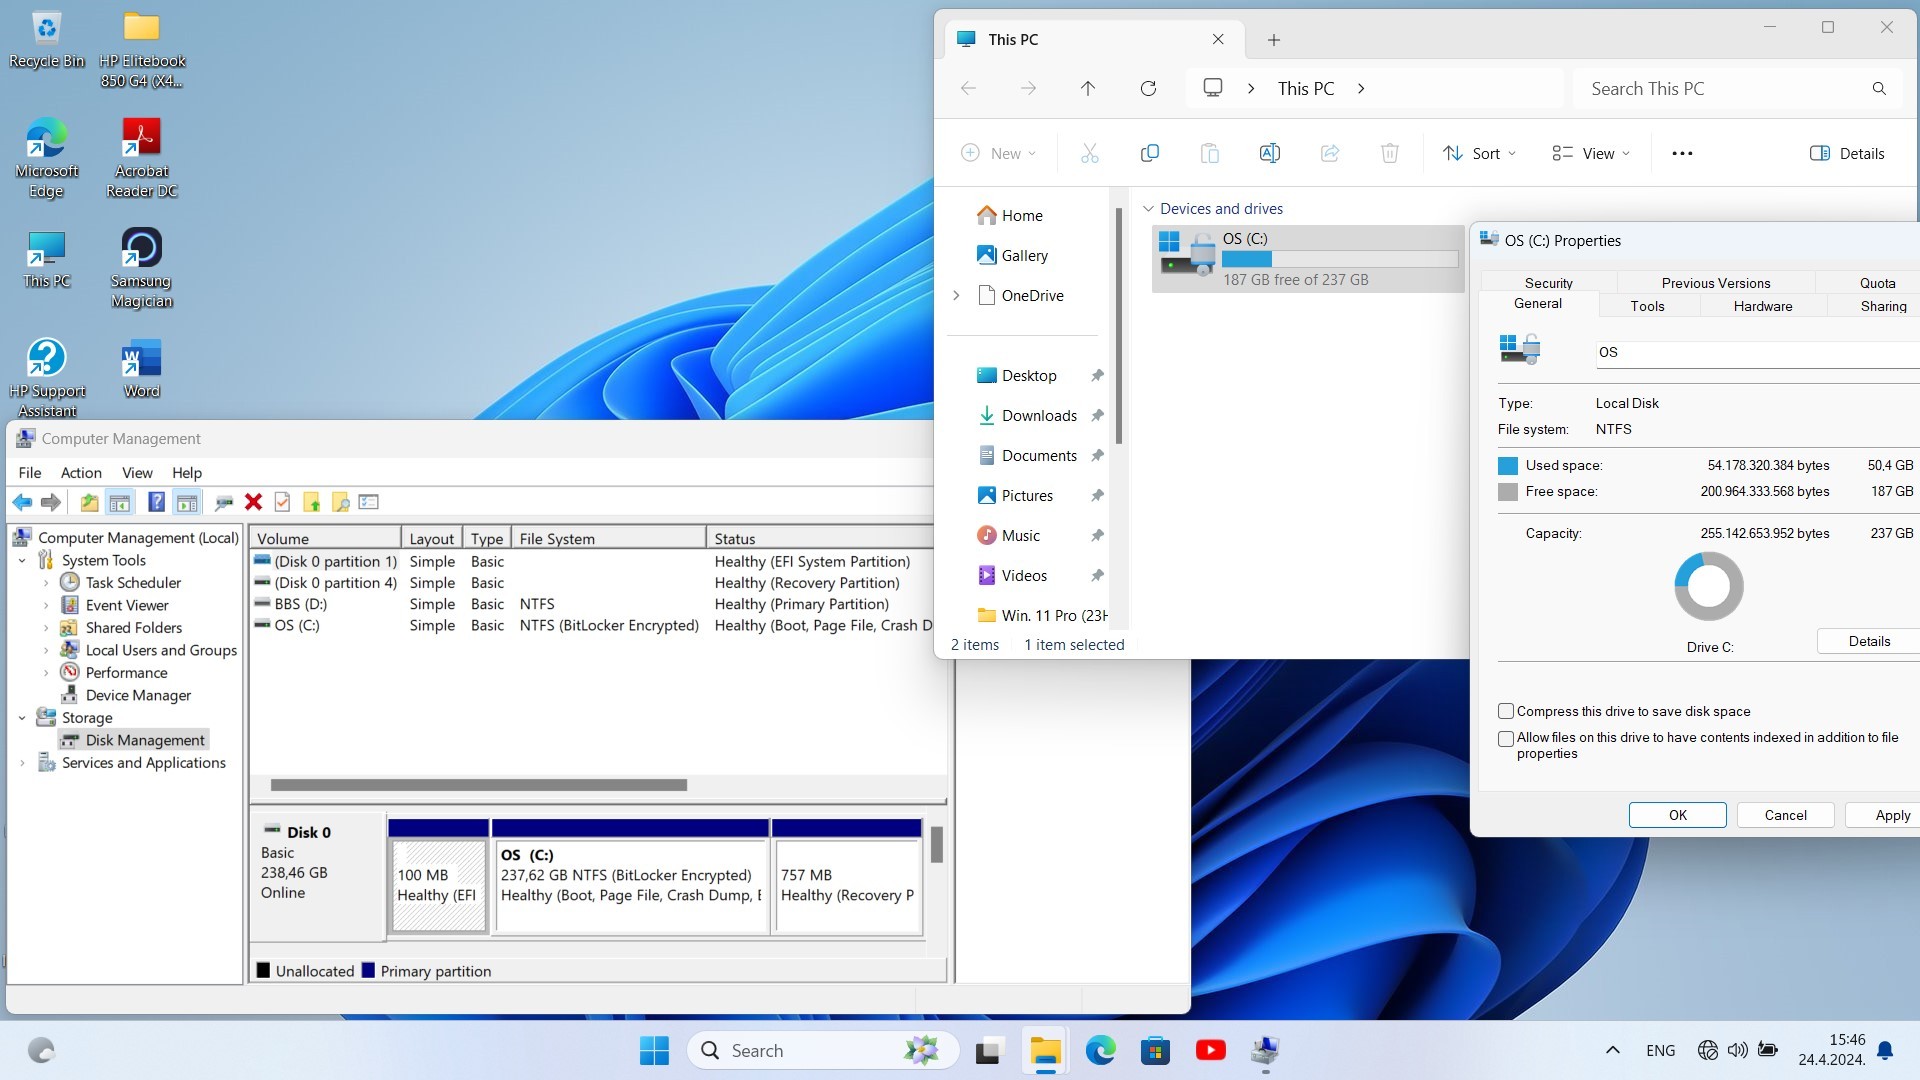Click Microsoft Store icon on taskbar
1920x1080 pixels.
(1155, 1050)
